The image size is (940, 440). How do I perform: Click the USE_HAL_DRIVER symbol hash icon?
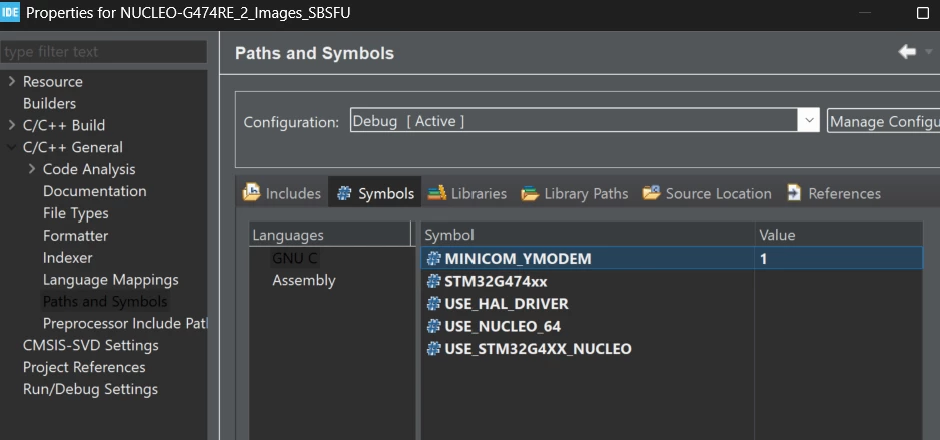pyautogui.click(x=433, y=303)
